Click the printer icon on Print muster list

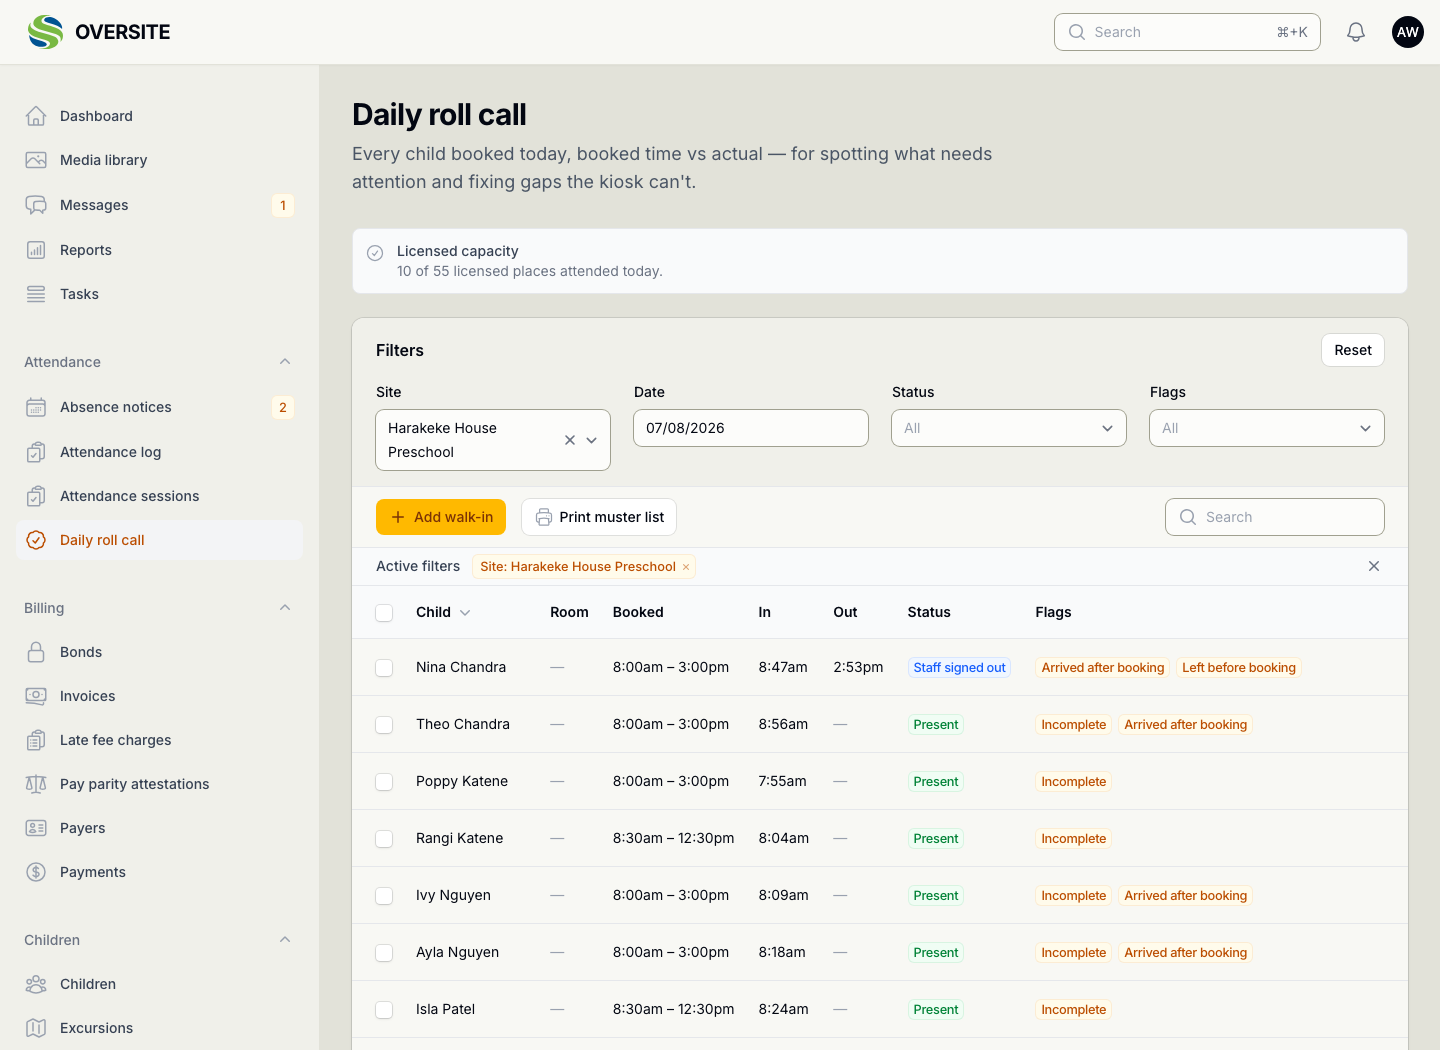[544, 517]
